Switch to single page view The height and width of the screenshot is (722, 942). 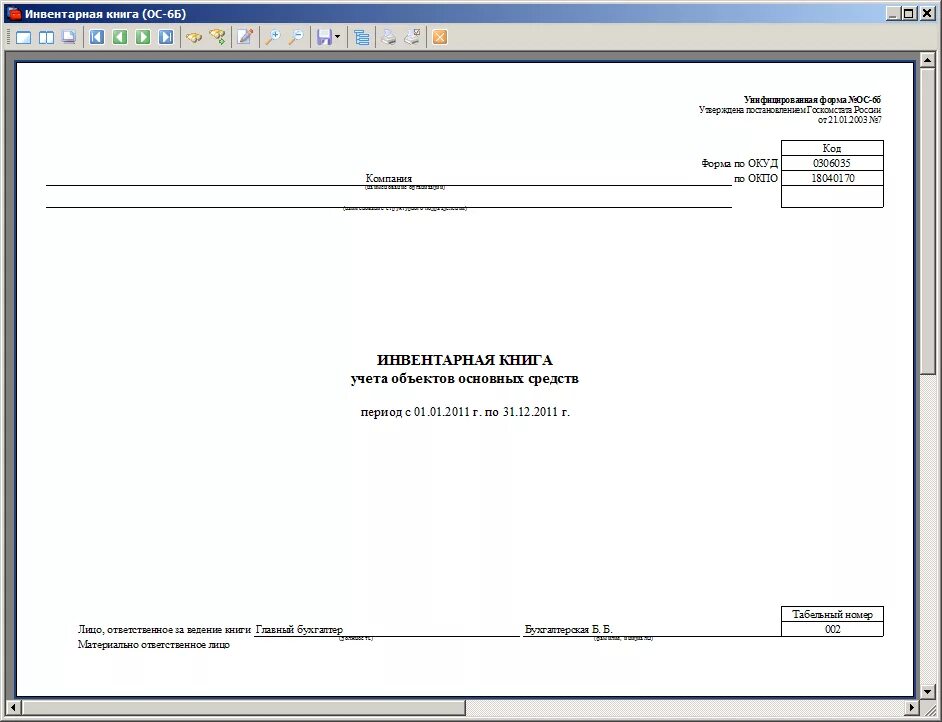point(23,37)
